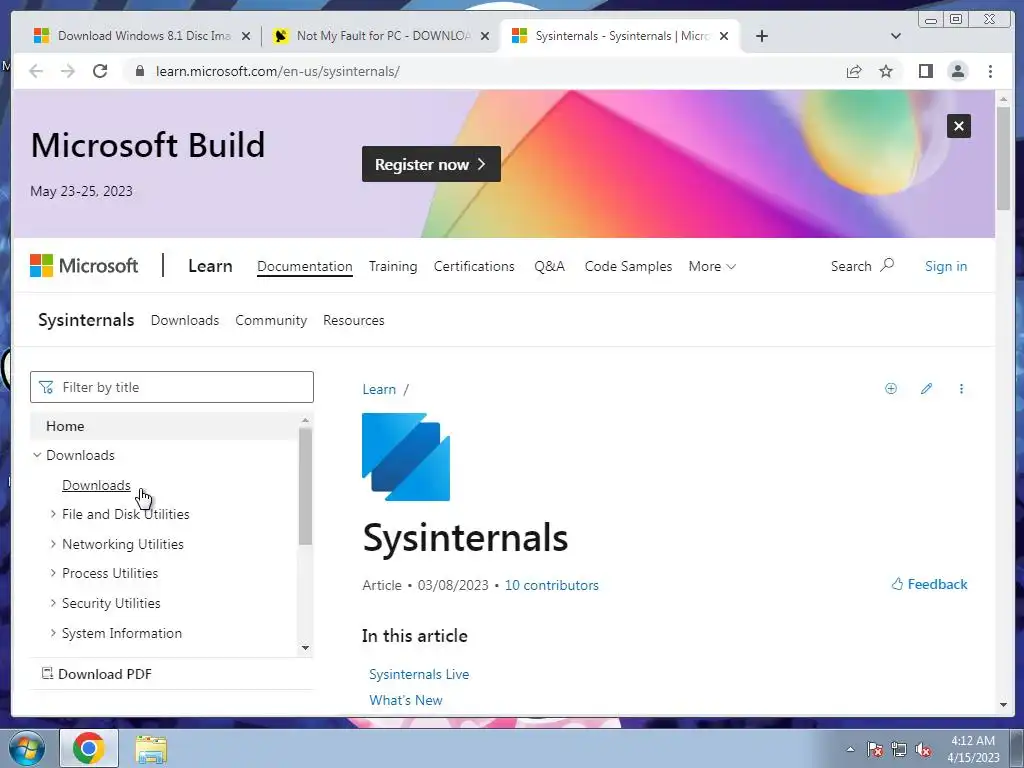Open Windows Explorer from the taskbar

[151, 749]
